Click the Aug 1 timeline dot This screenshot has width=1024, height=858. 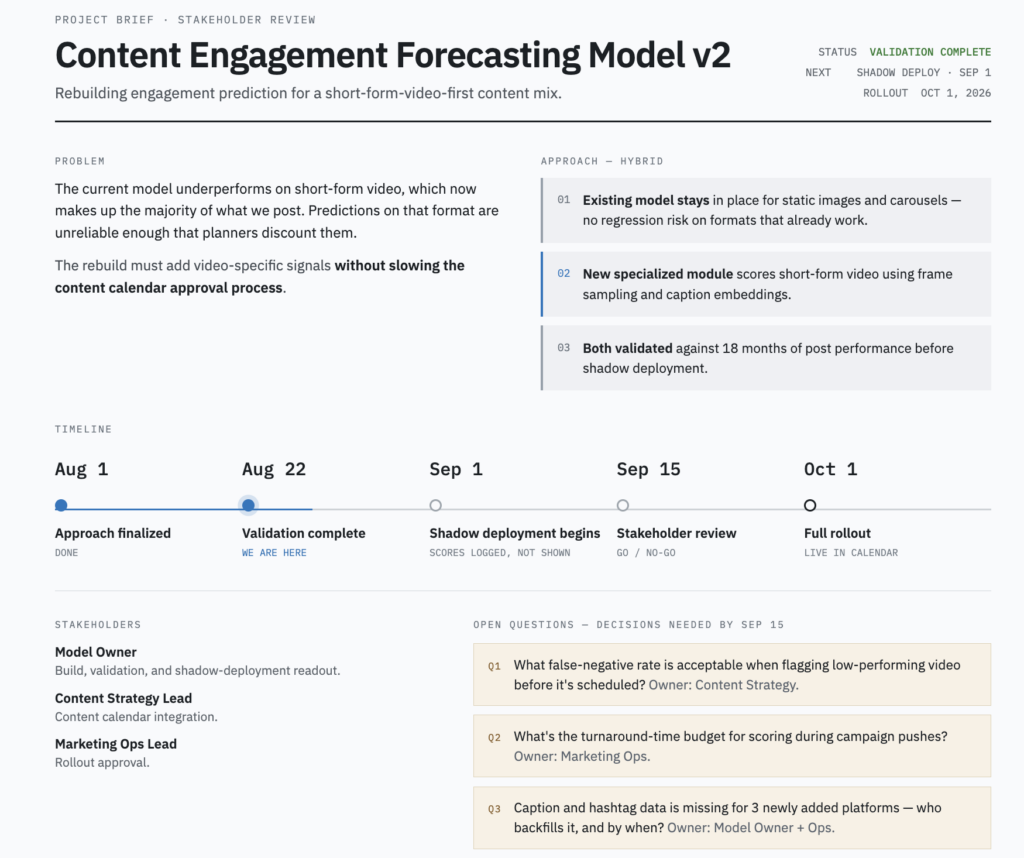(61, 505)
